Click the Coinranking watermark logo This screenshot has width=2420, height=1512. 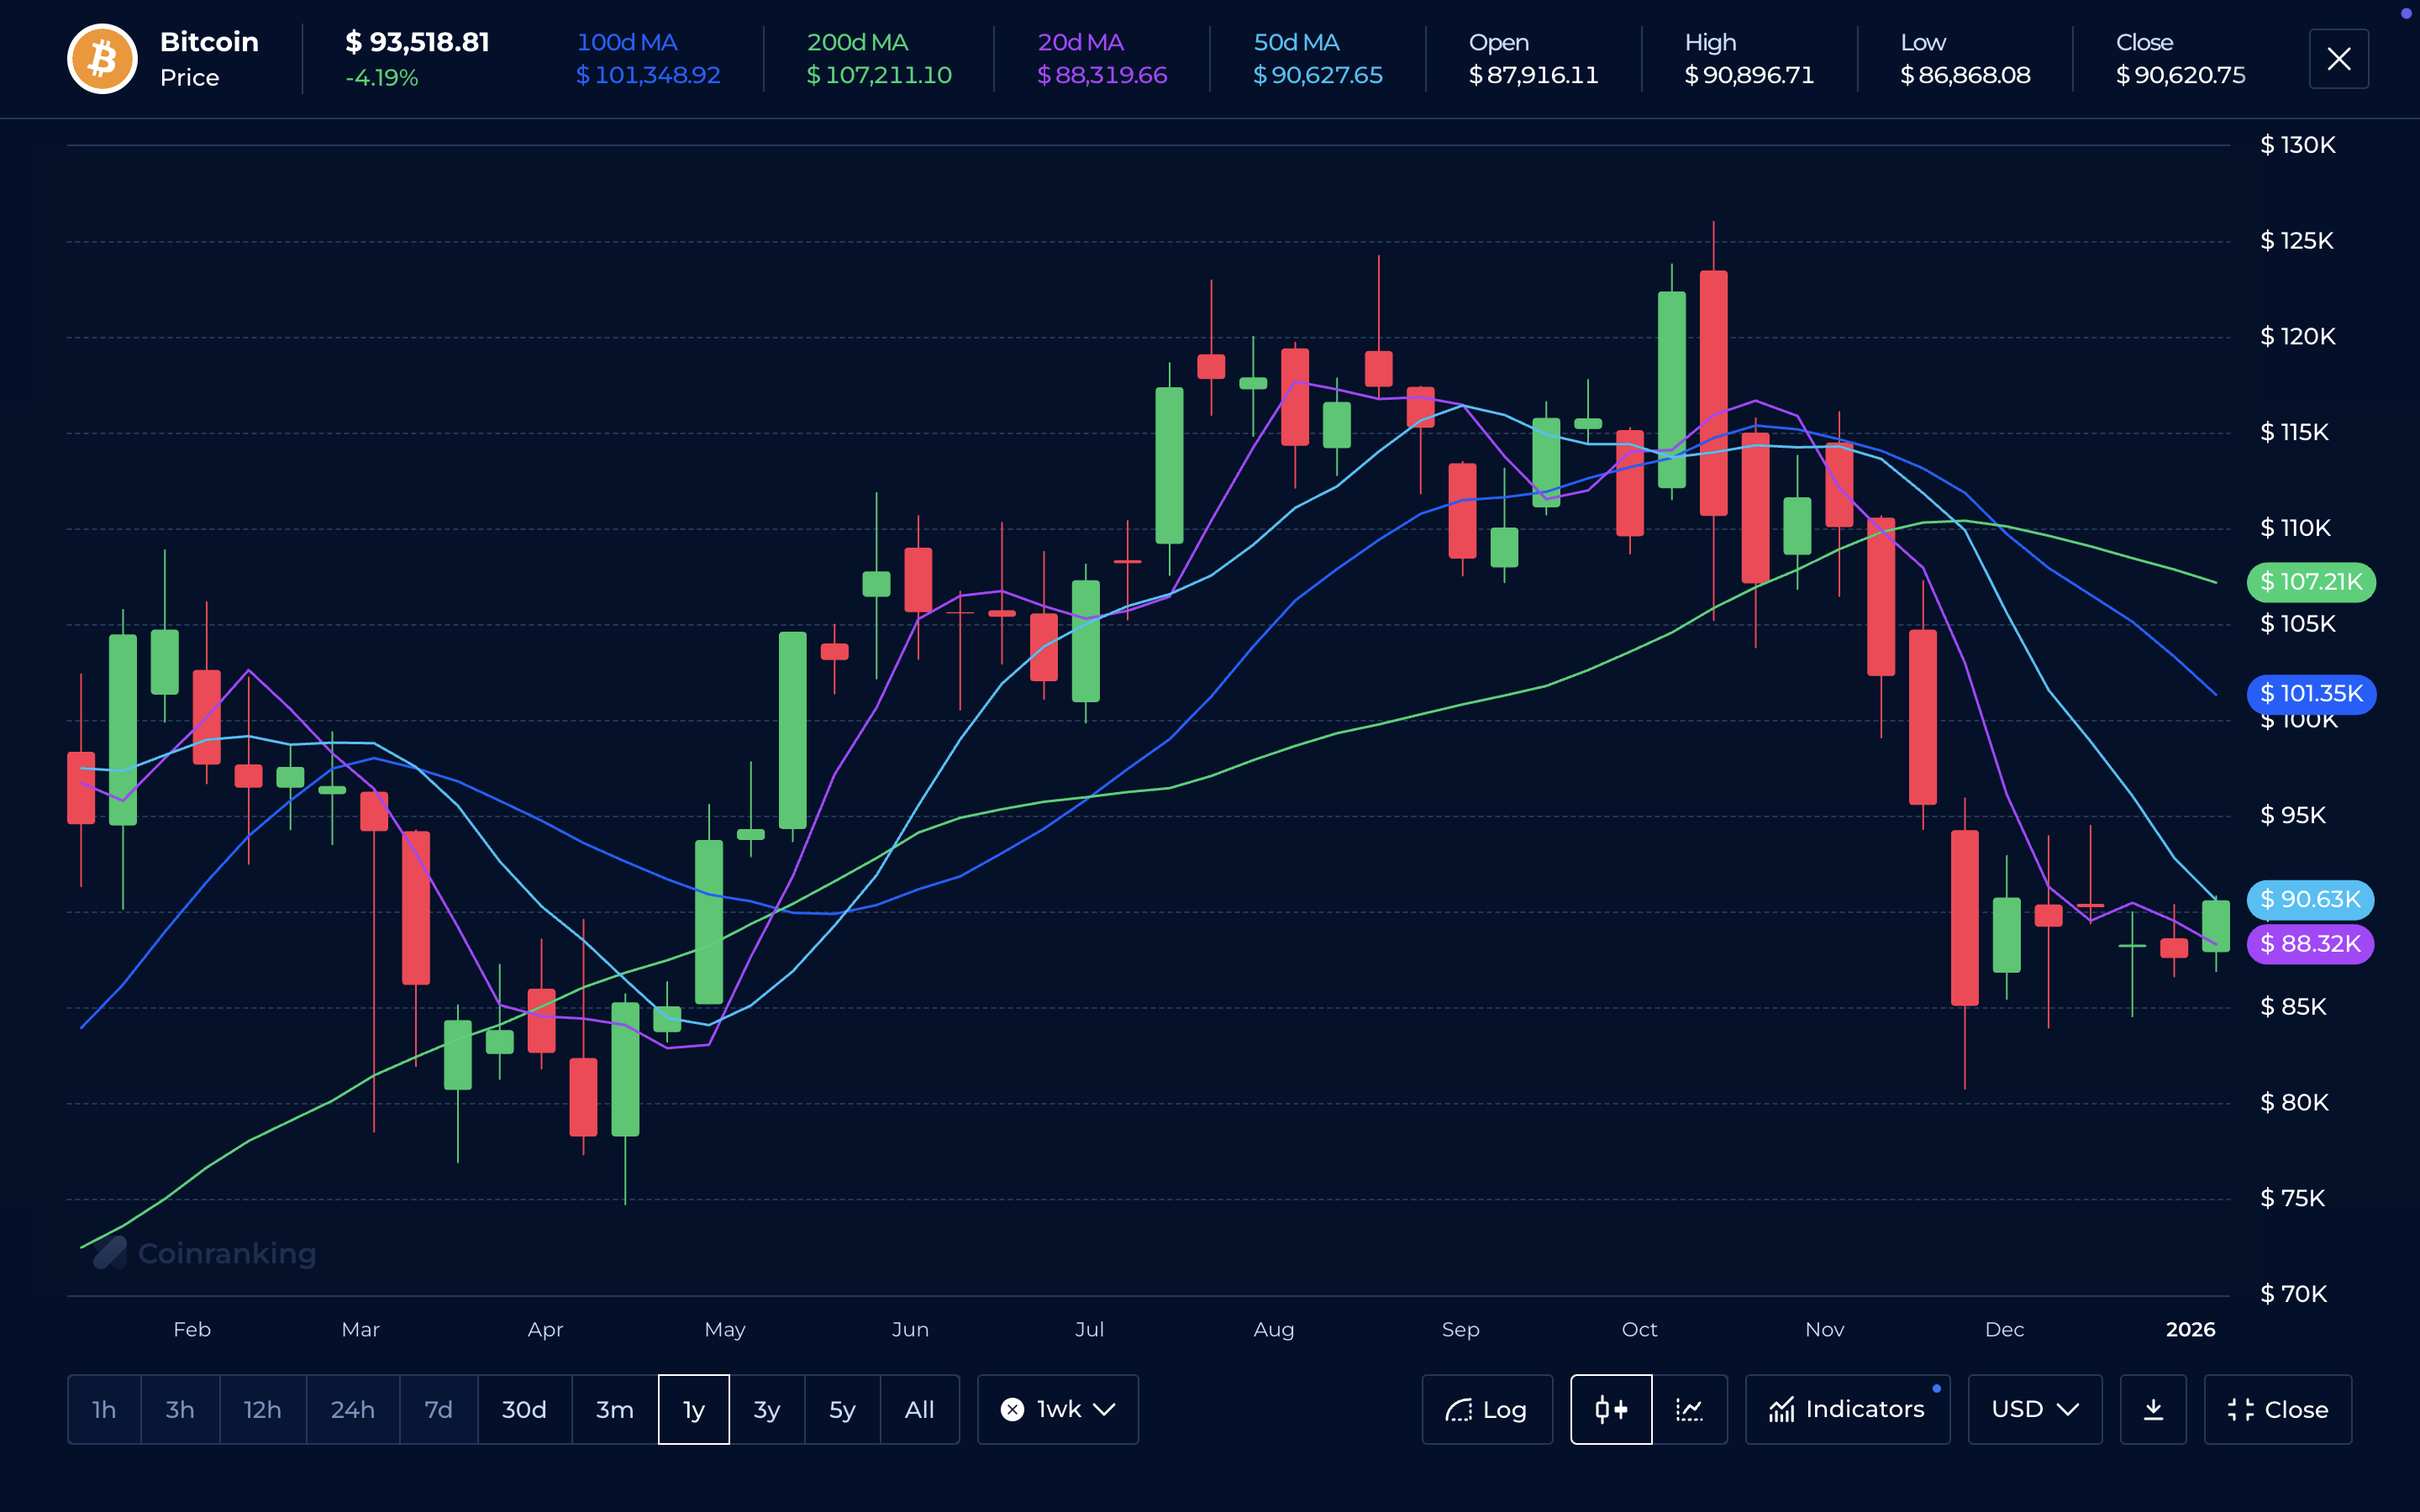(x=110, y=1252)
